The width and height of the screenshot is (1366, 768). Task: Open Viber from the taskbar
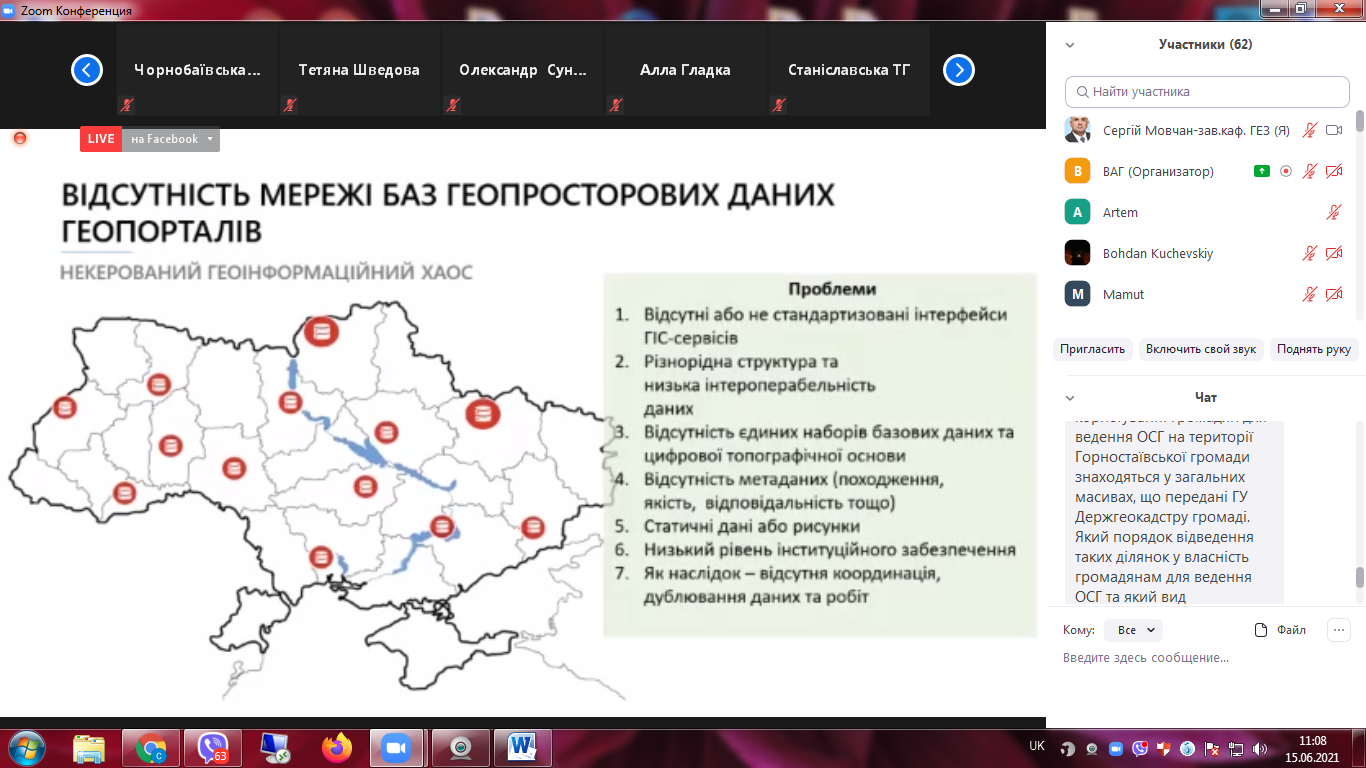point(213,748)
